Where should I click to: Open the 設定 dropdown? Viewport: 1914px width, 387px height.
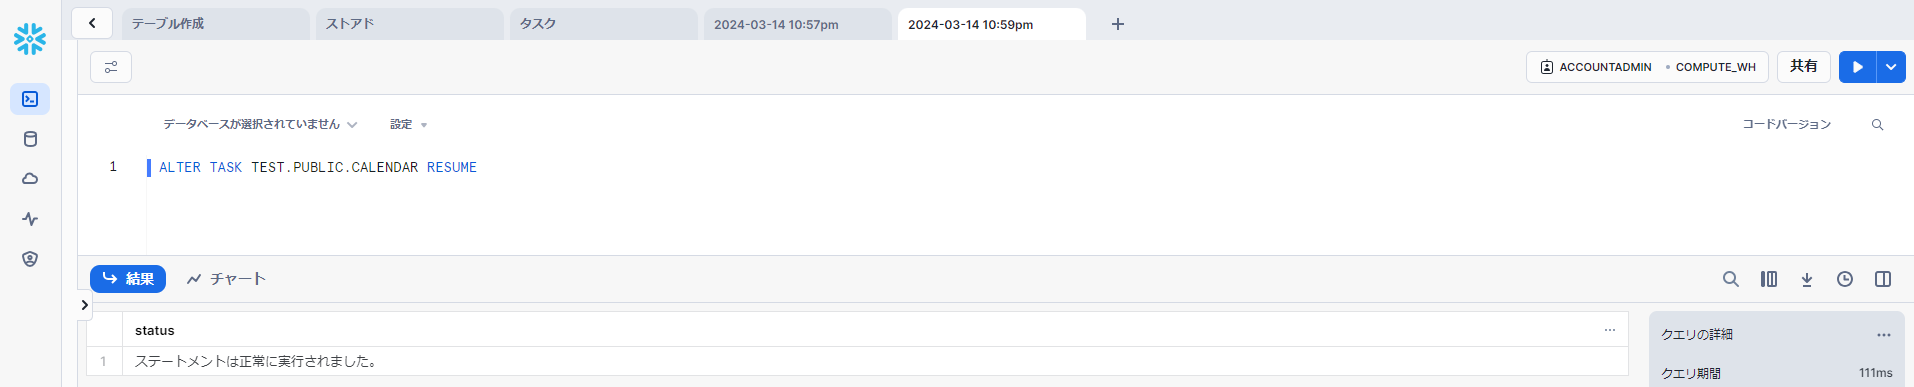pyautogui.click(x=408, y=124)
